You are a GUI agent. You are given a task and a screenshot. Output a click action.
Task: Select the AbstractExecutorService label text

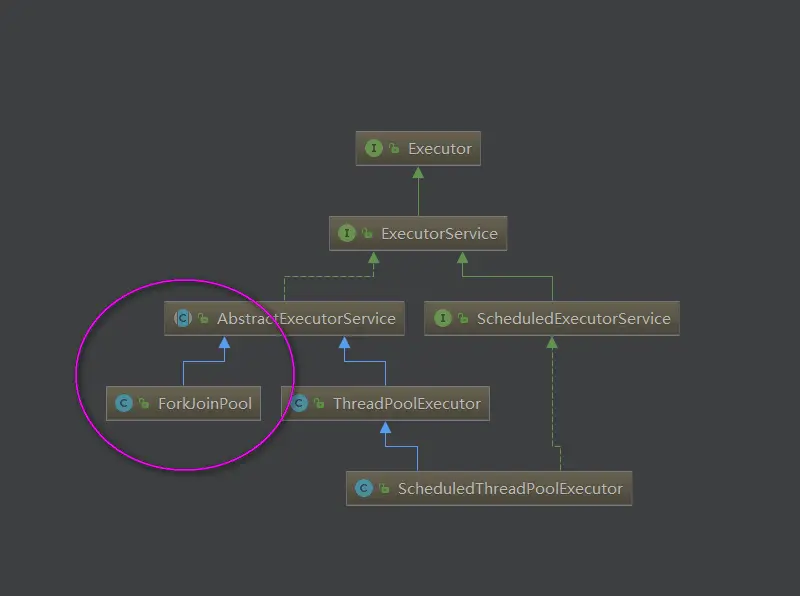[306, 318]
